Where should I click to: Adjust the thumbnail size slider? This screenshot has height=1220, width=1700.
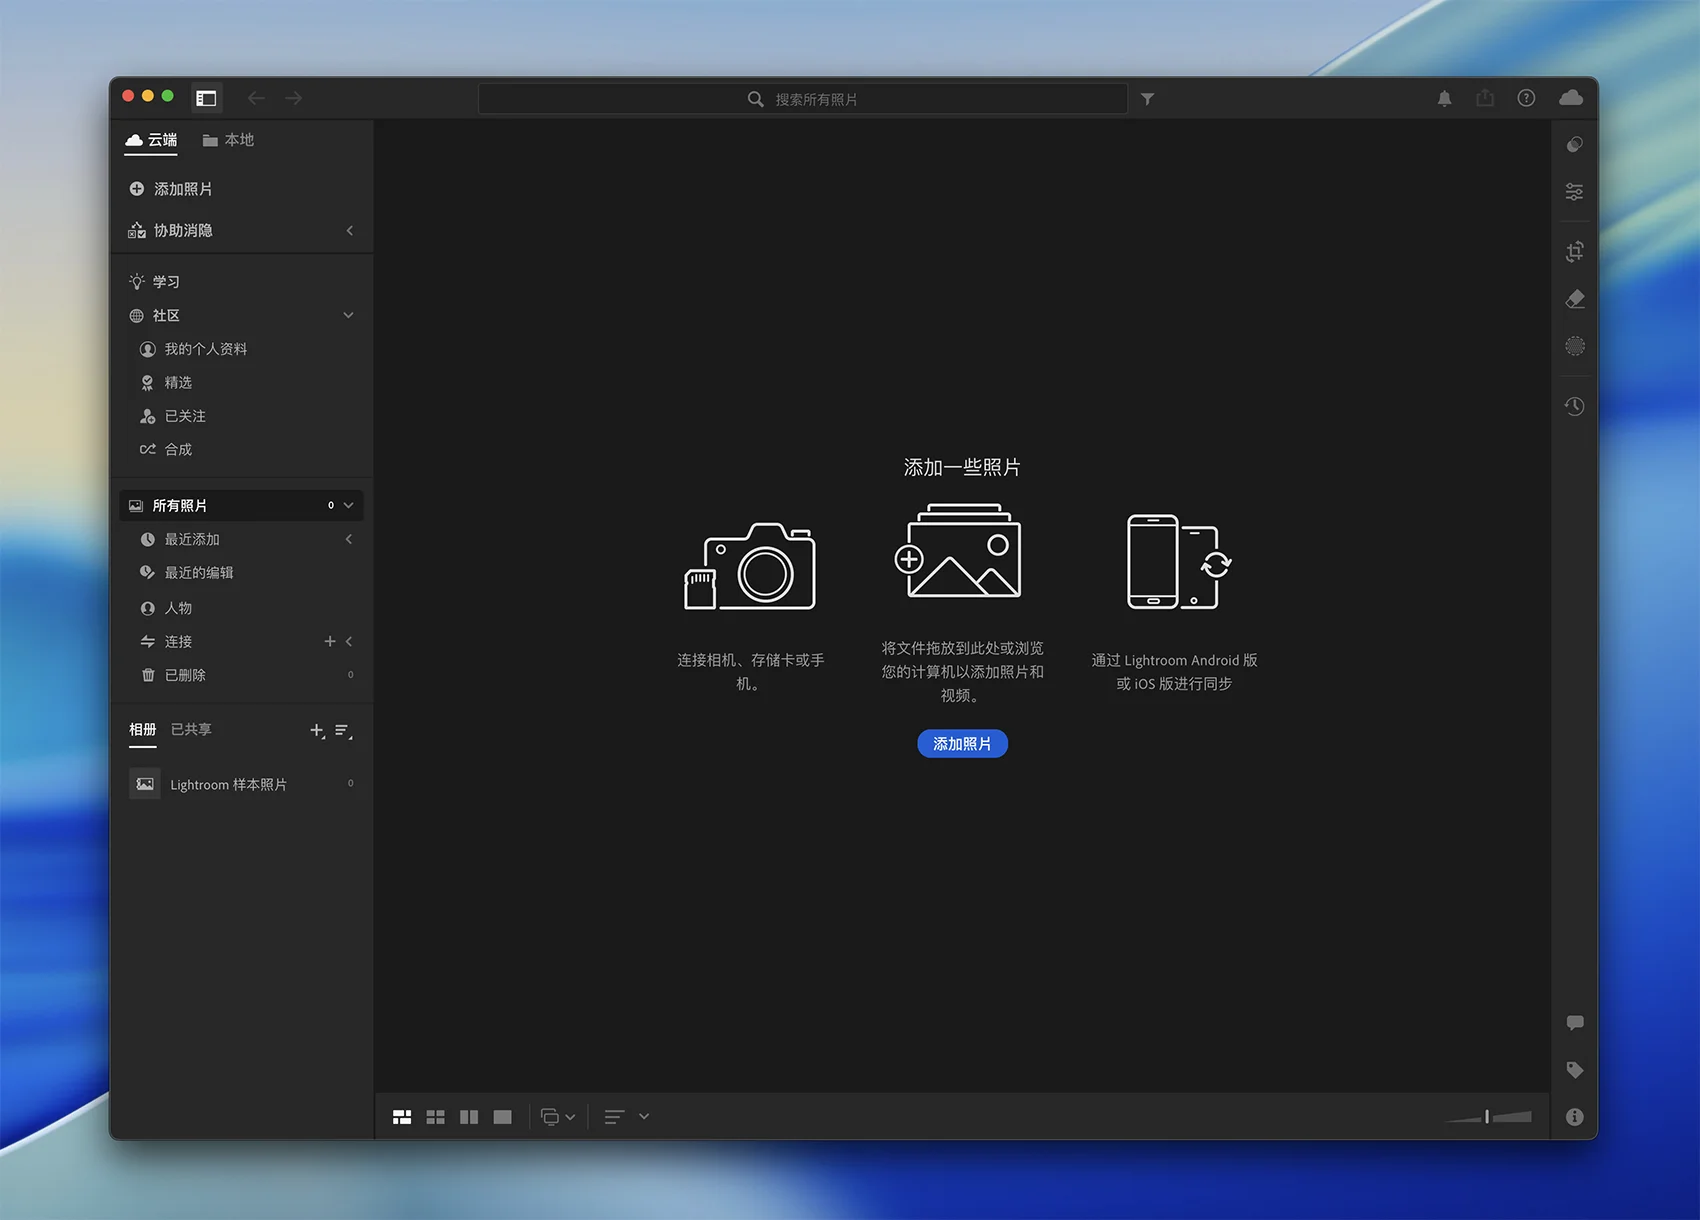(x=1487, y=1117)
